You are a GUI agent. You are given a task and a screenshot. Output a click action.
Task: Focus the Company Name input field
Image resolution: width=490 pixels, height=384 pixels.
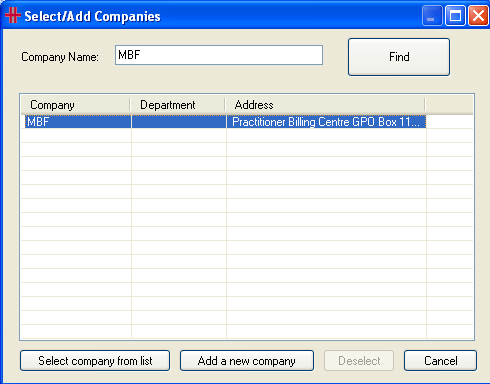tap(219, 55)
